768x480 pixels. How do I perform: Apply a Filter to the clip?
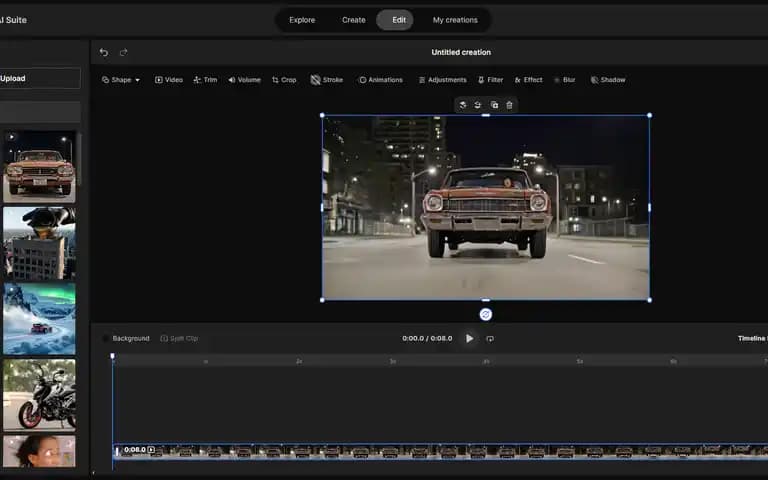(490, 80)
